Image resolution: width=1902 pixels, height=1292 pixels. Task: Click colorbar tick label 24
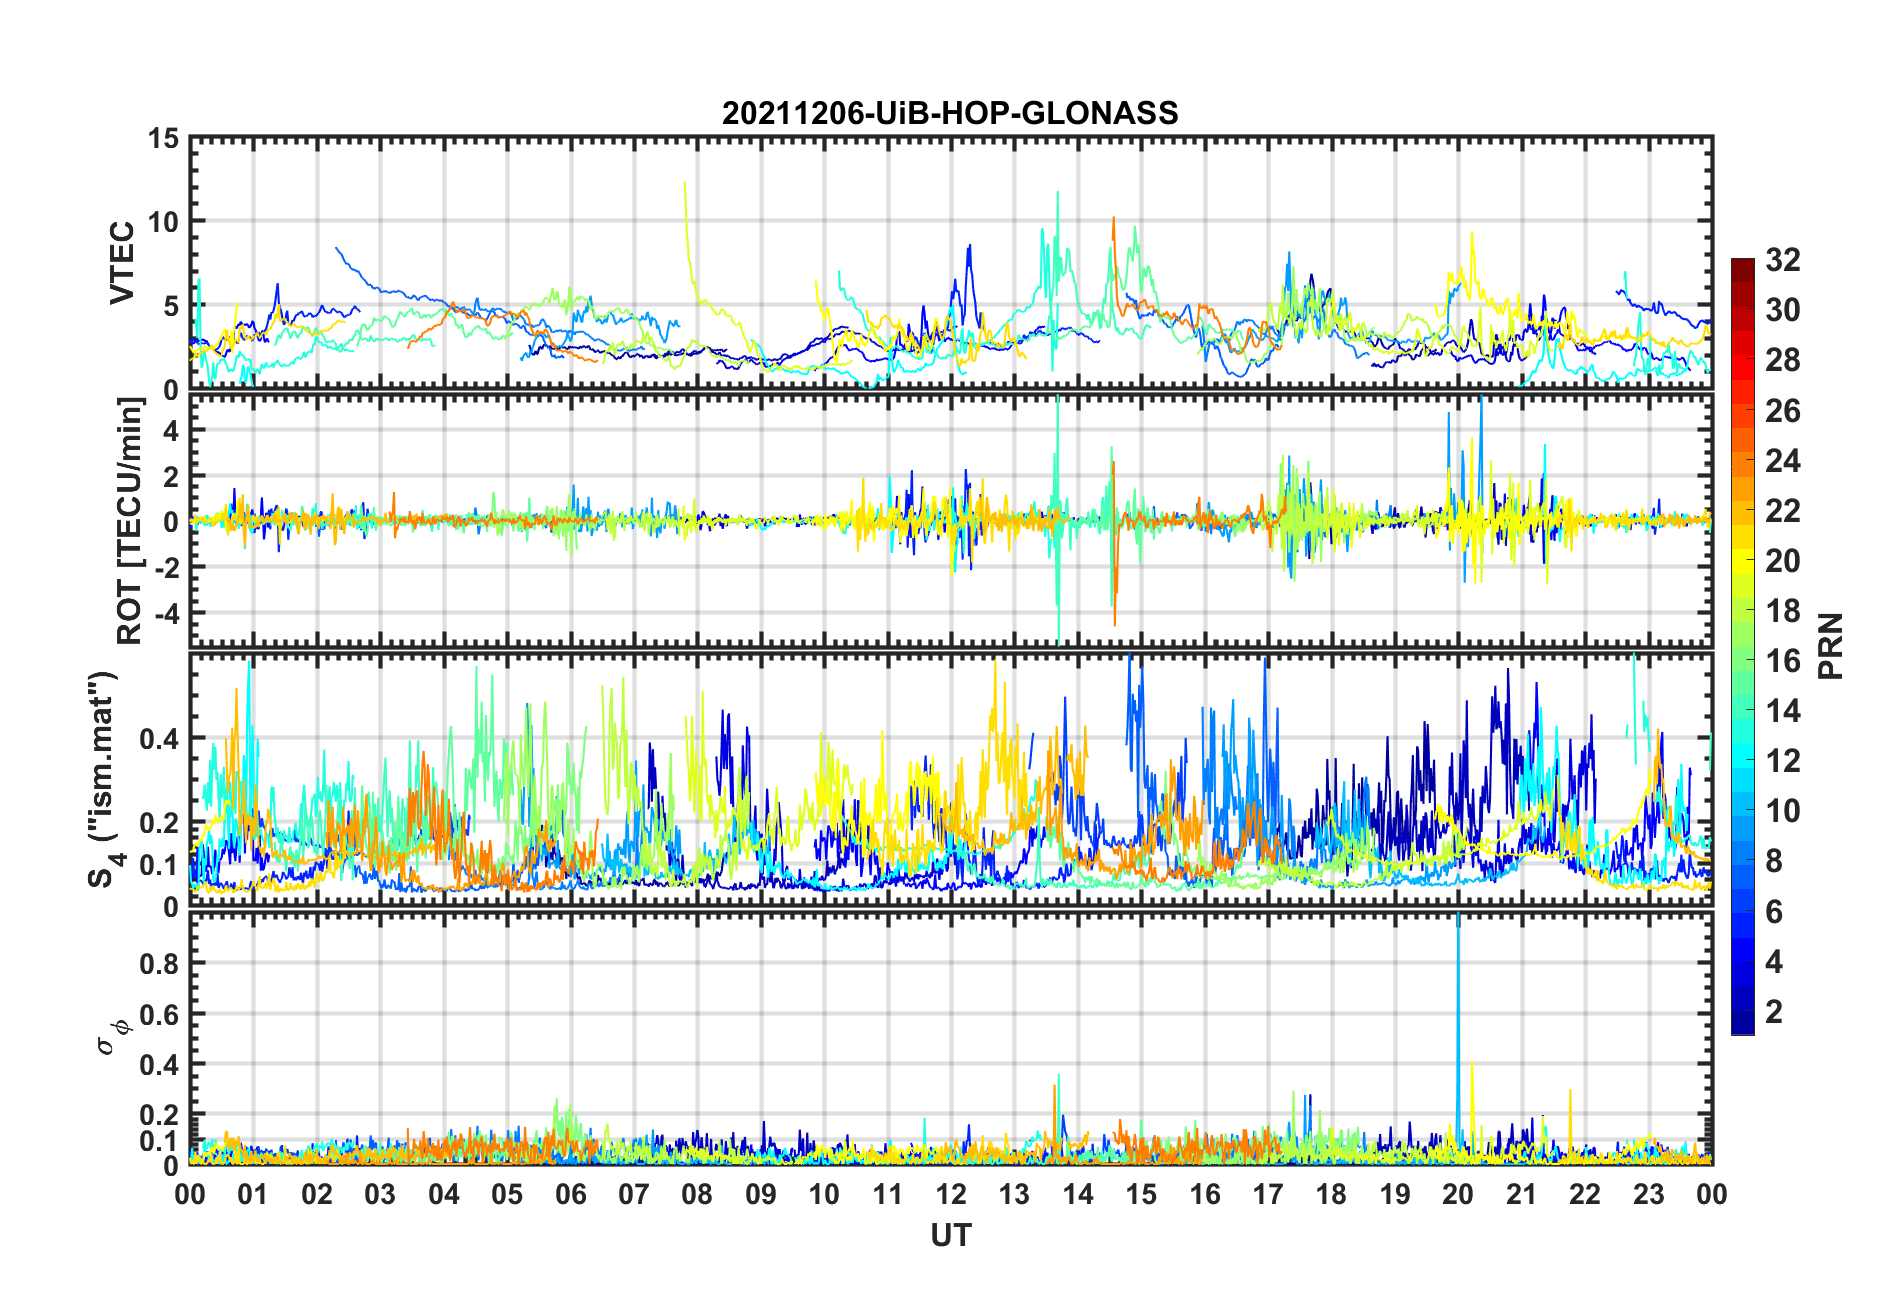click(1783, 461)
